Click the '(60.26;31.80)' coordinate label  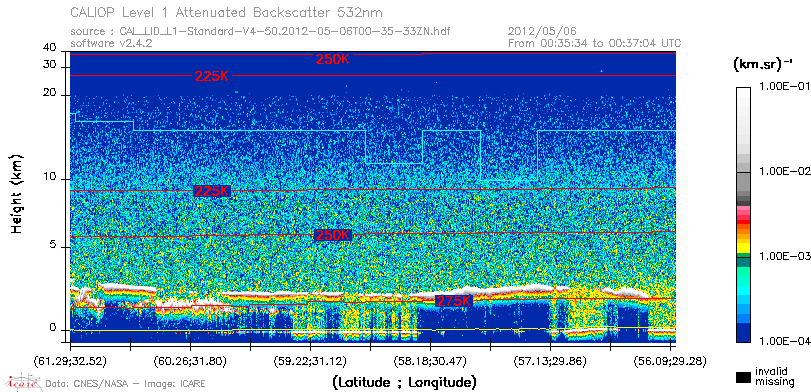pos(190,361)
